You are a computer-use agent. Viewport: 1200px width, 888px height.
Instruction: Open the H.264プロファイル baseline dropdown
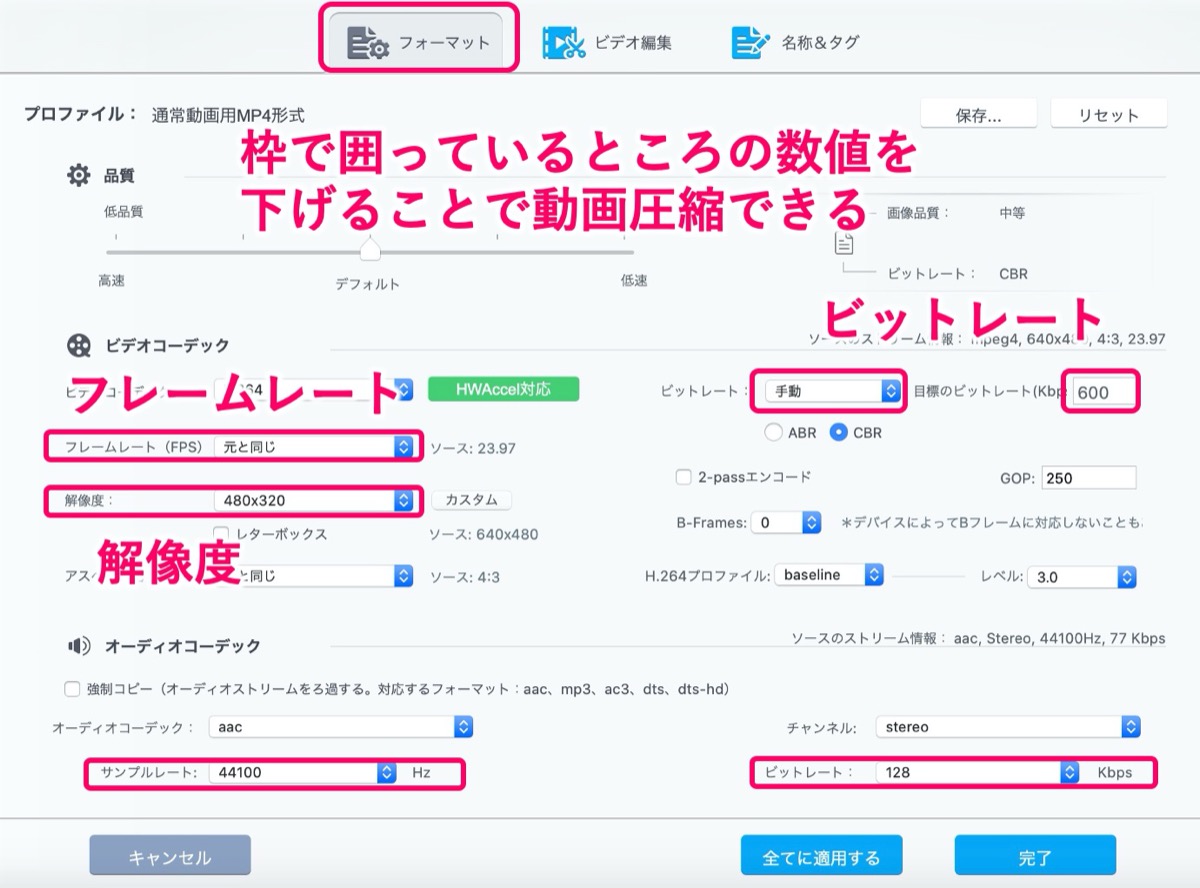pyautogui.click(x=829, y=576)
